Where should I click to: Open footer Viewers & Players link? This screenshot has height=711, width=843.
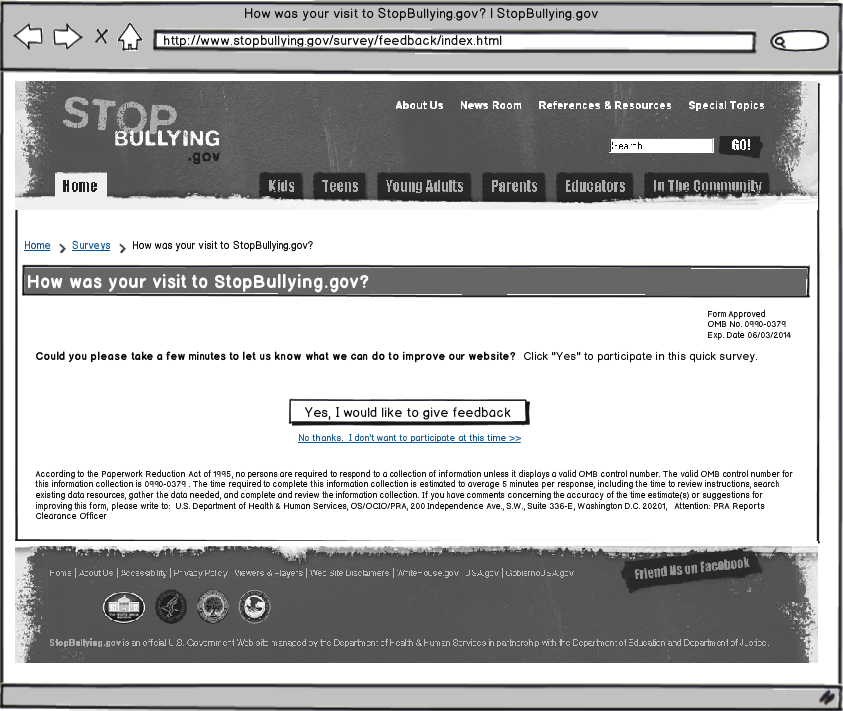pos(269,573)
